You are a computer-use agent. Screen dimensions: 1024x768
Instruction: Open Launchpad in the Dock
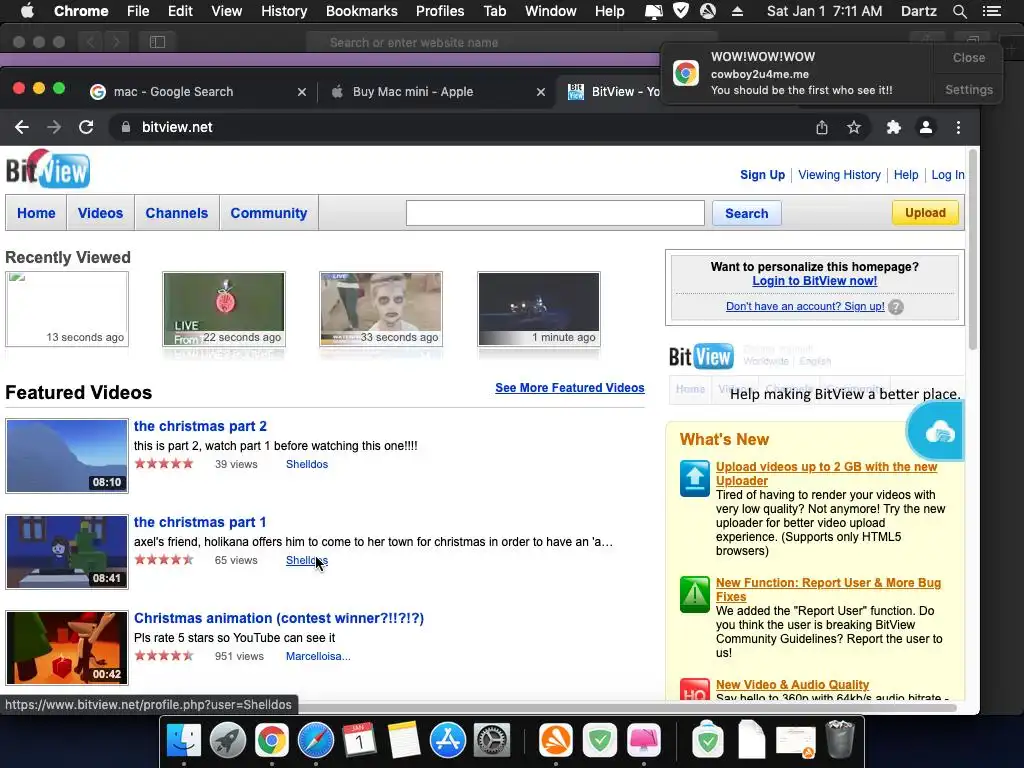(227, 741)
